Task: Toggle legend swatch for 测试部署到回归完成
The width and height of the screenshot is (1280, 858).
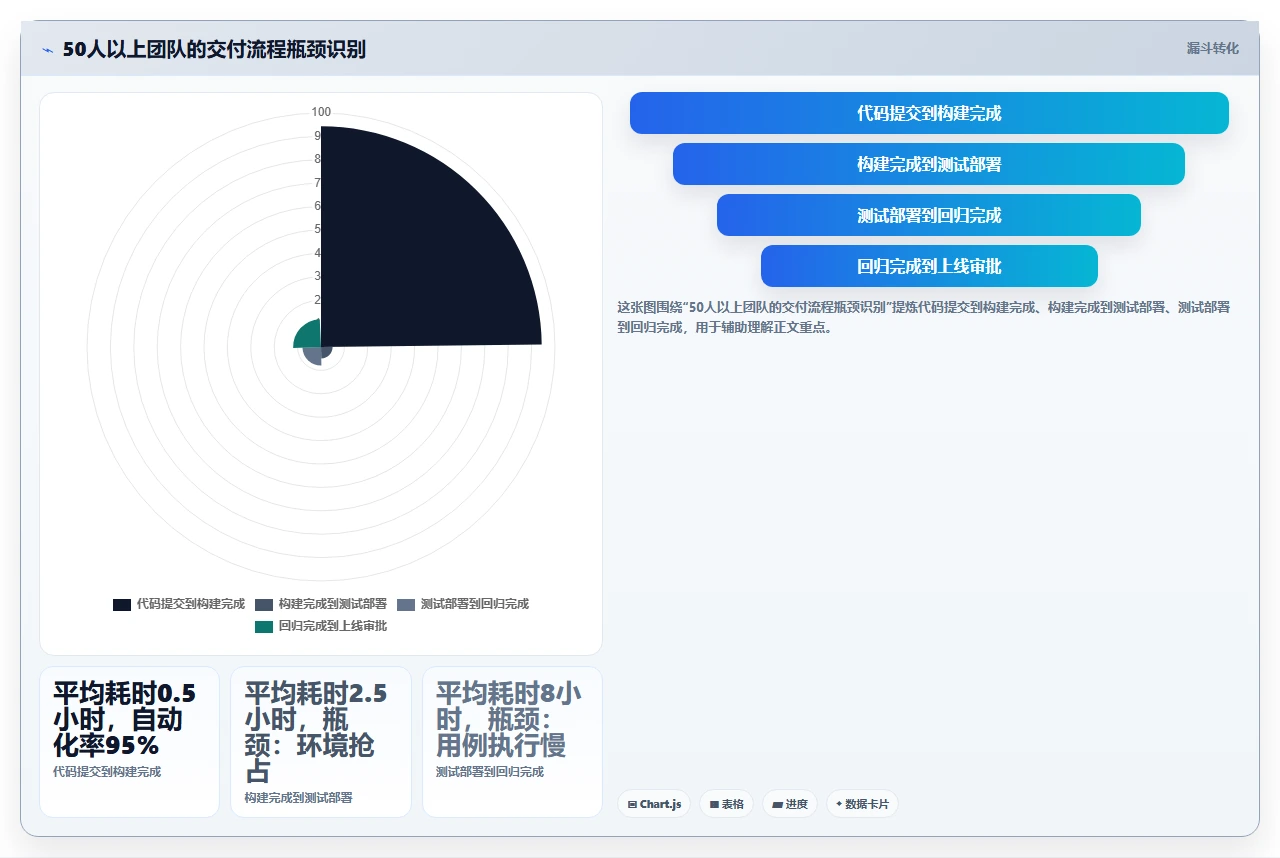Action: (406, 604)
